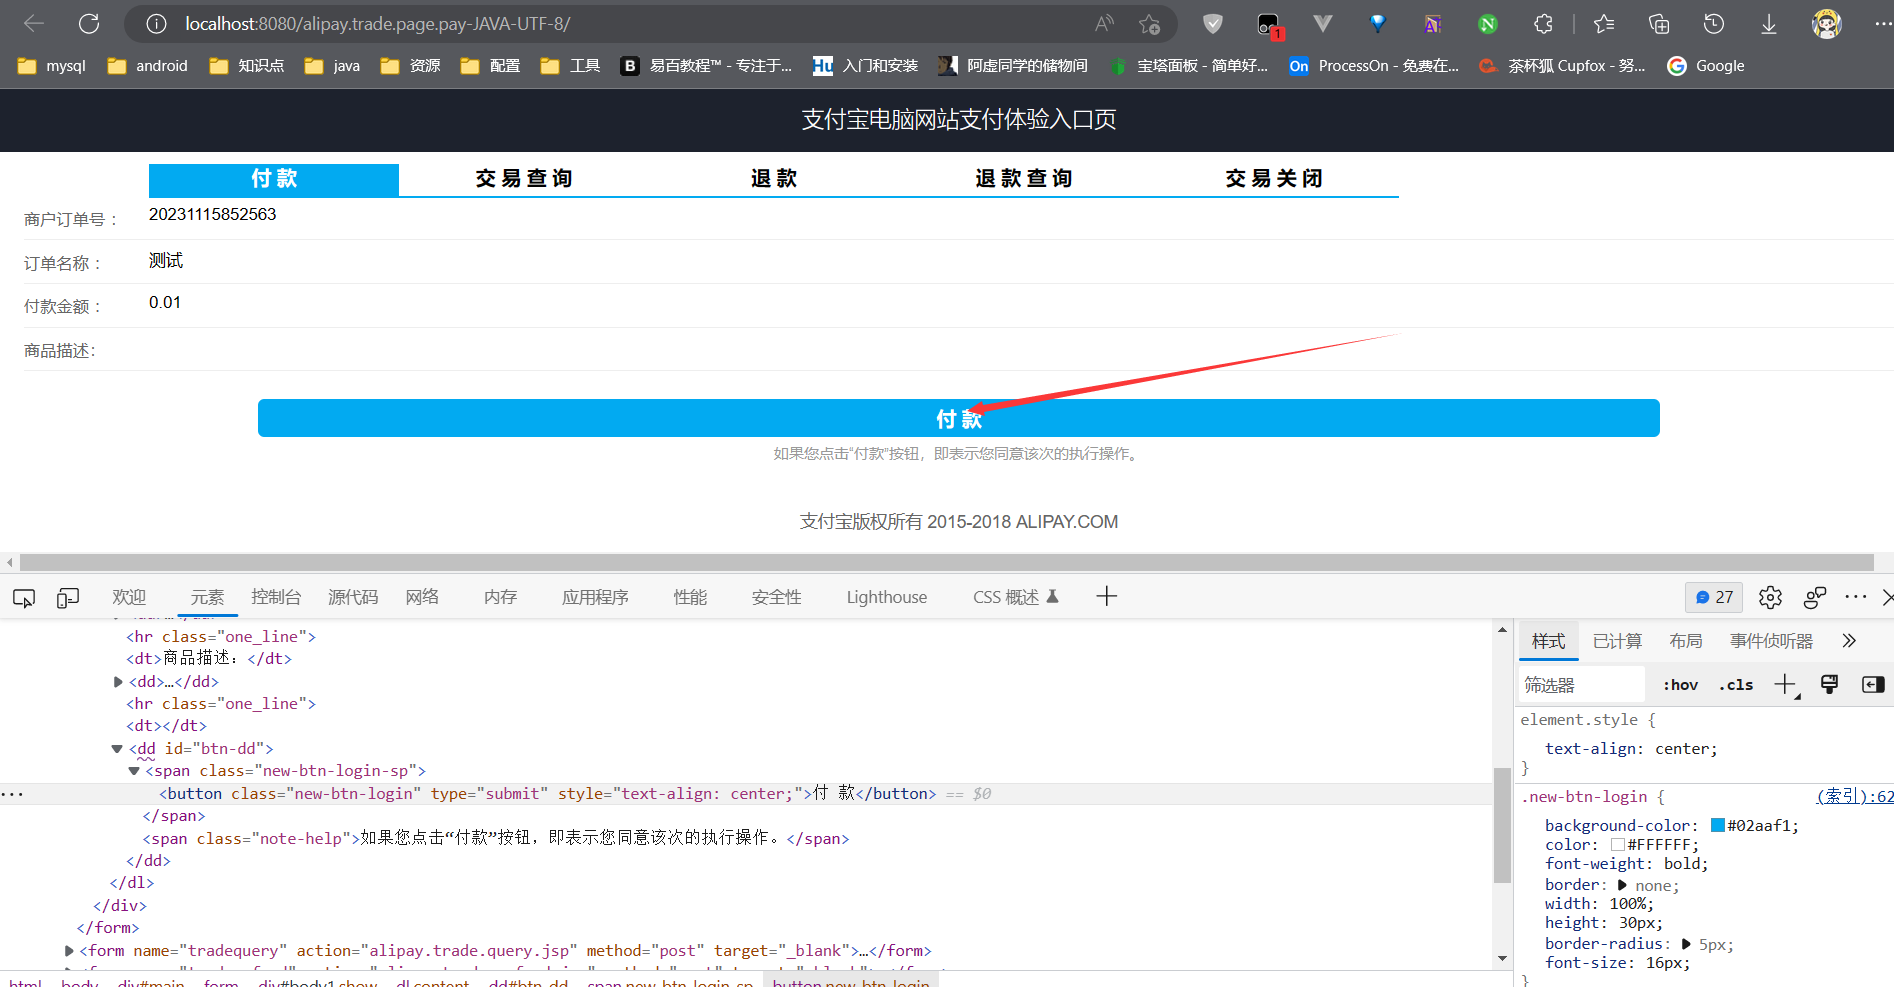Open the Collections icon
The image size is (1894, 987).
[1659, 23]
